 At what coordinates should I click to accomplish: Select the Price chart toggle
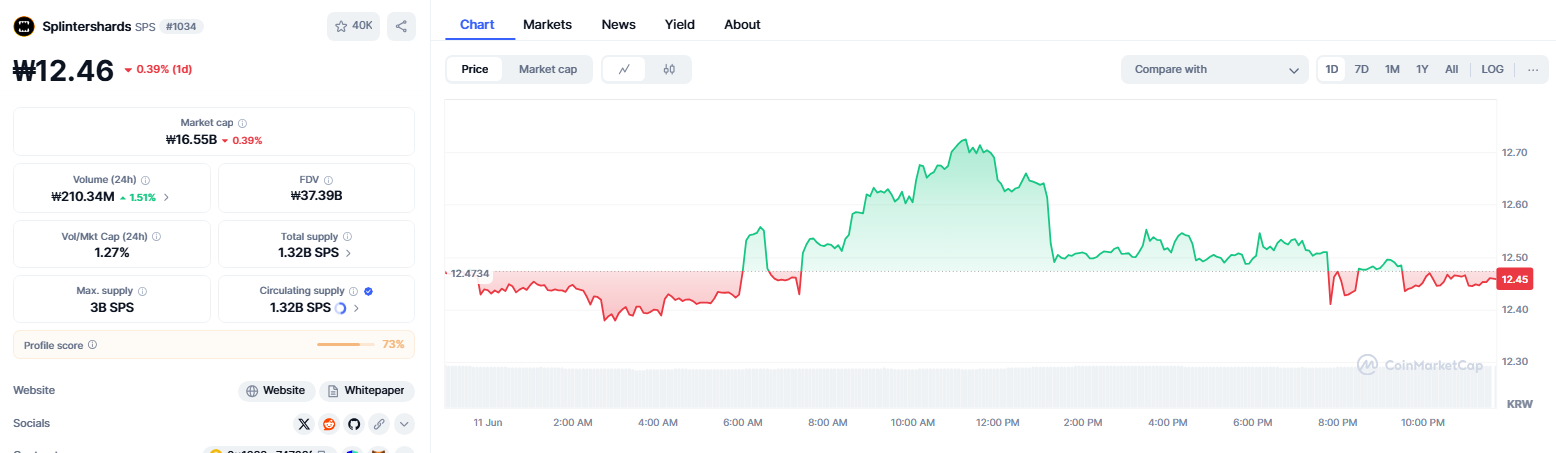[x=475, y=69]
